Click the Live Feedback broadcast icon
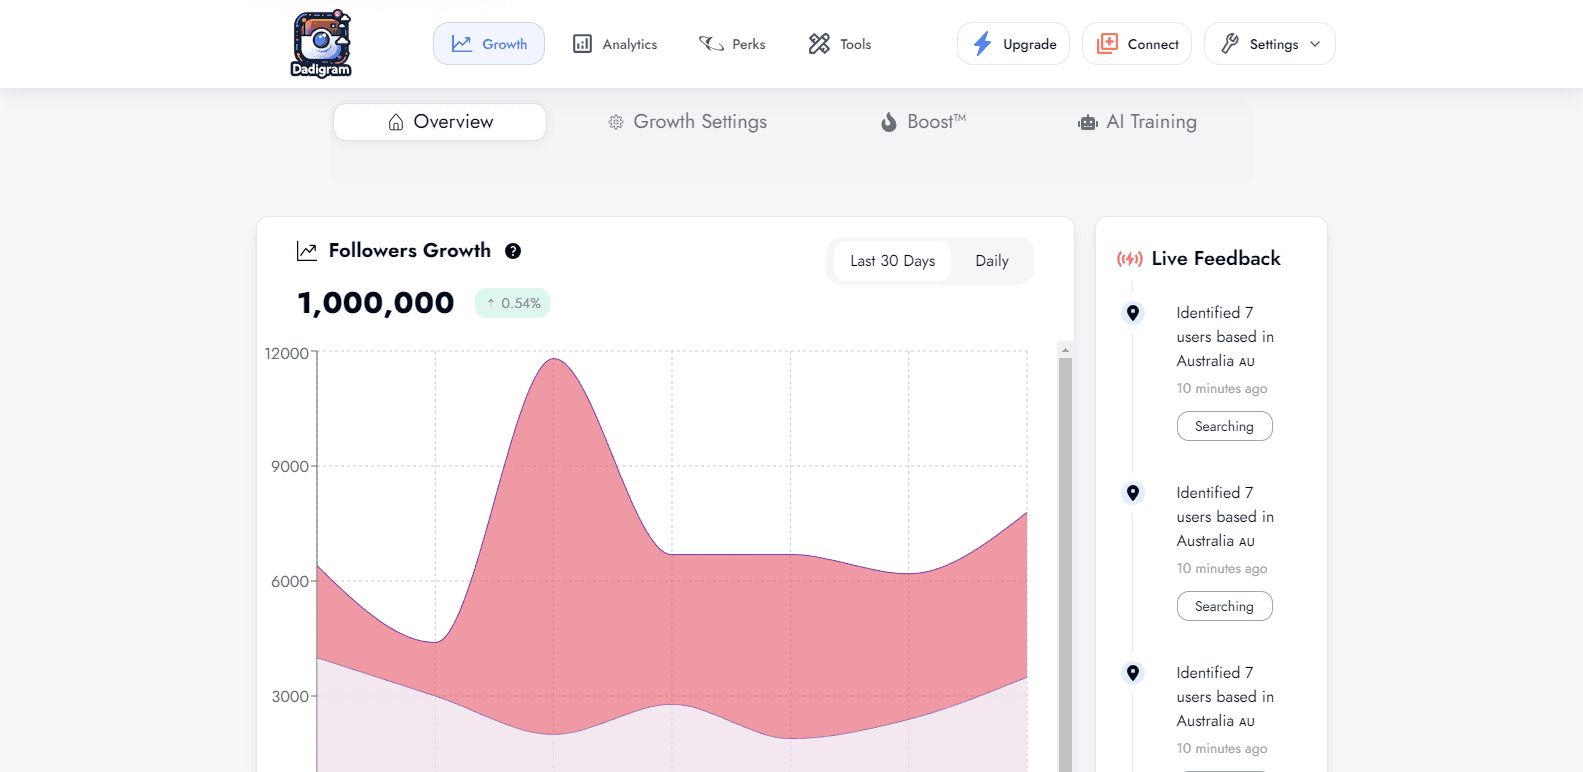1583x772 pixels. click(1130, 259)
